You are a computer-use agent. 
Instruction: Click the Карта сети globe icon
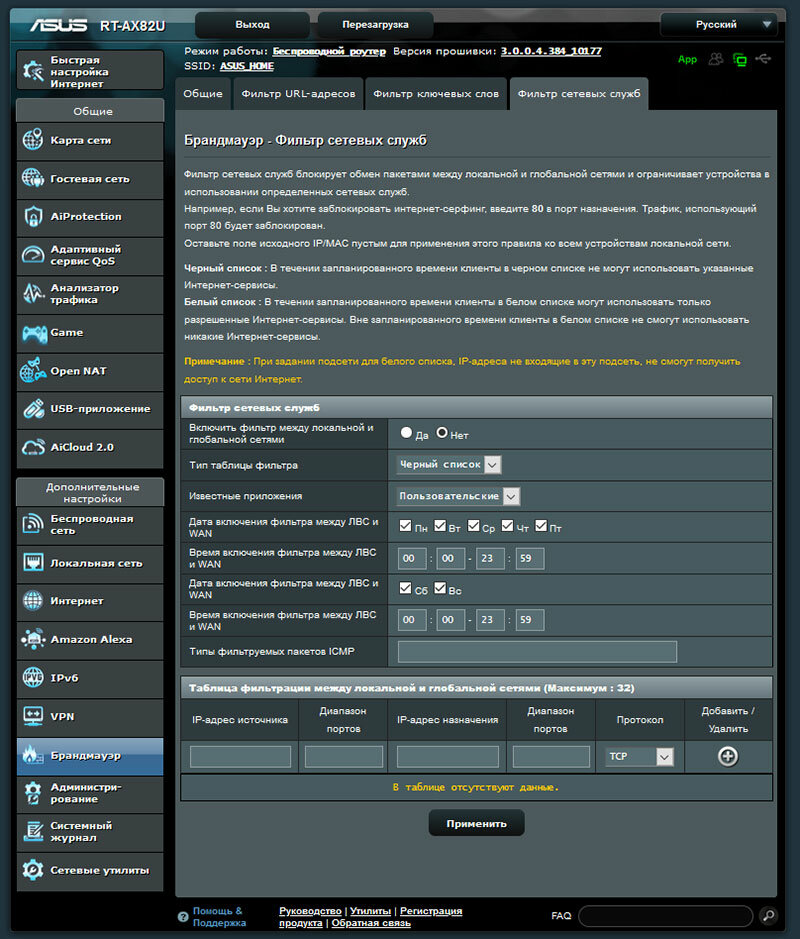click(33, 140)
